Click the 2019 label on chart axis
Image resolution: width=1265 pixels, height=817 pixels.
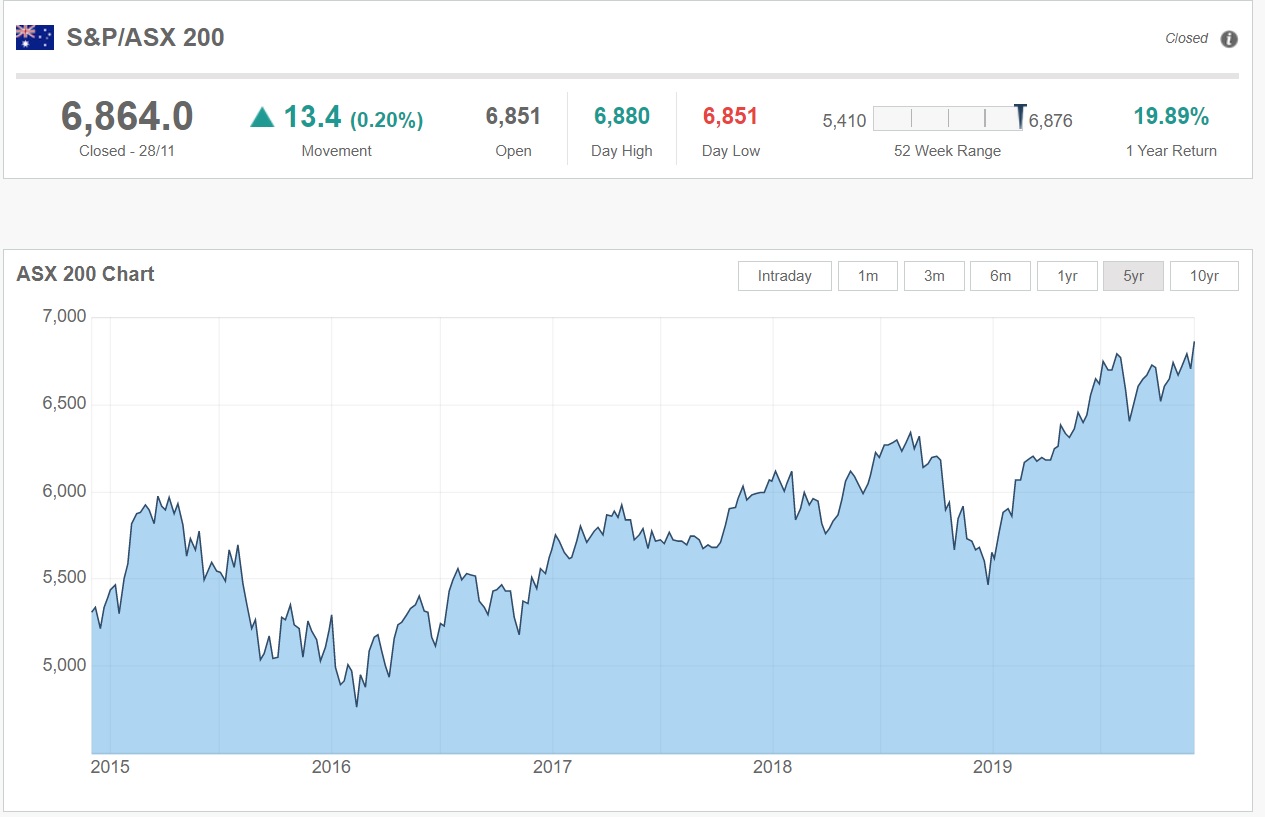pos(992,767)
